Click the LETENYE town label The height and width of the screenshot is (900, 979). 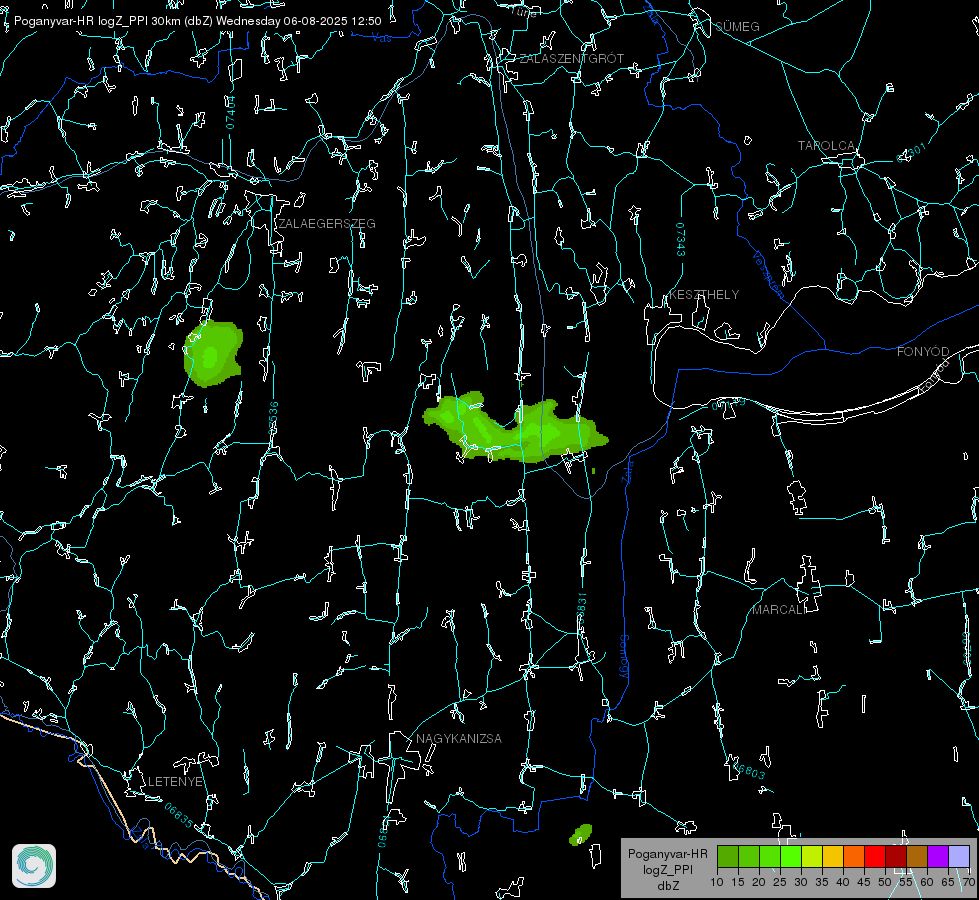[x=175, y=782]
